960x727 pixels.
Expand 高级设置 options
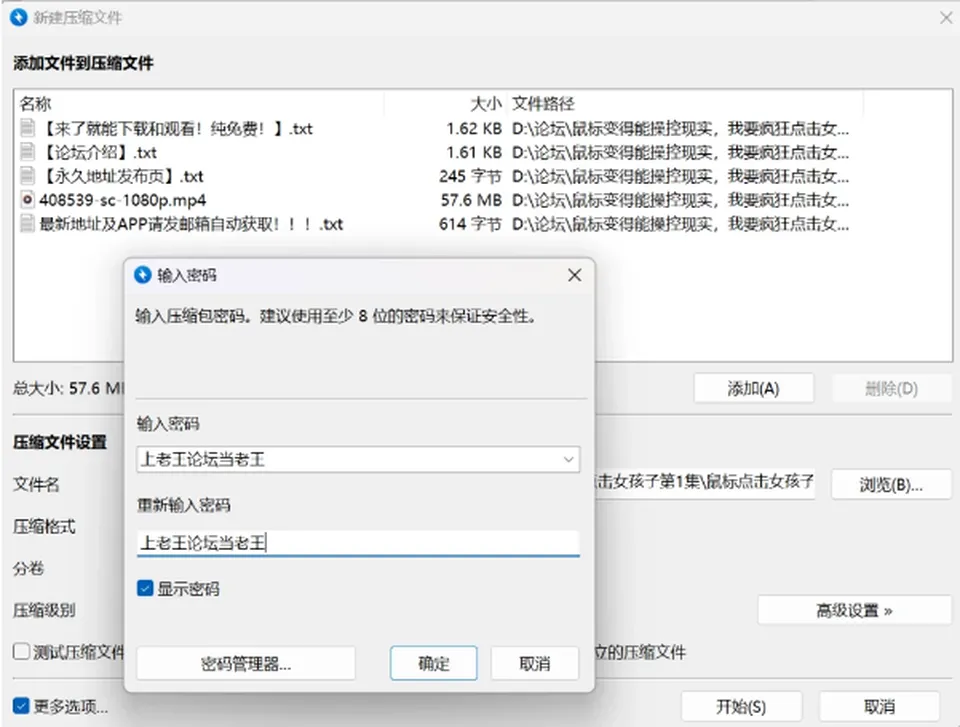[x=855, y=610]
